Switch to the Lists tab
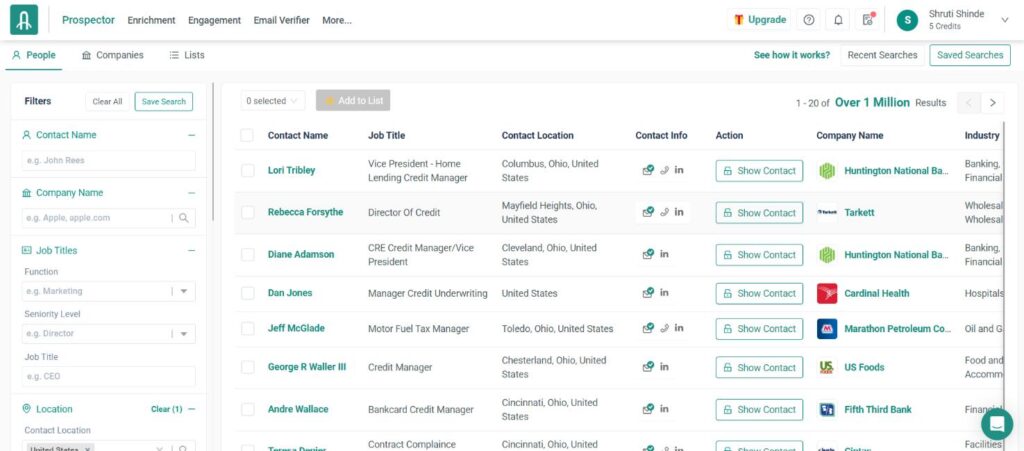The height and width of the screenshot is (451, 1024). [187, 55]
